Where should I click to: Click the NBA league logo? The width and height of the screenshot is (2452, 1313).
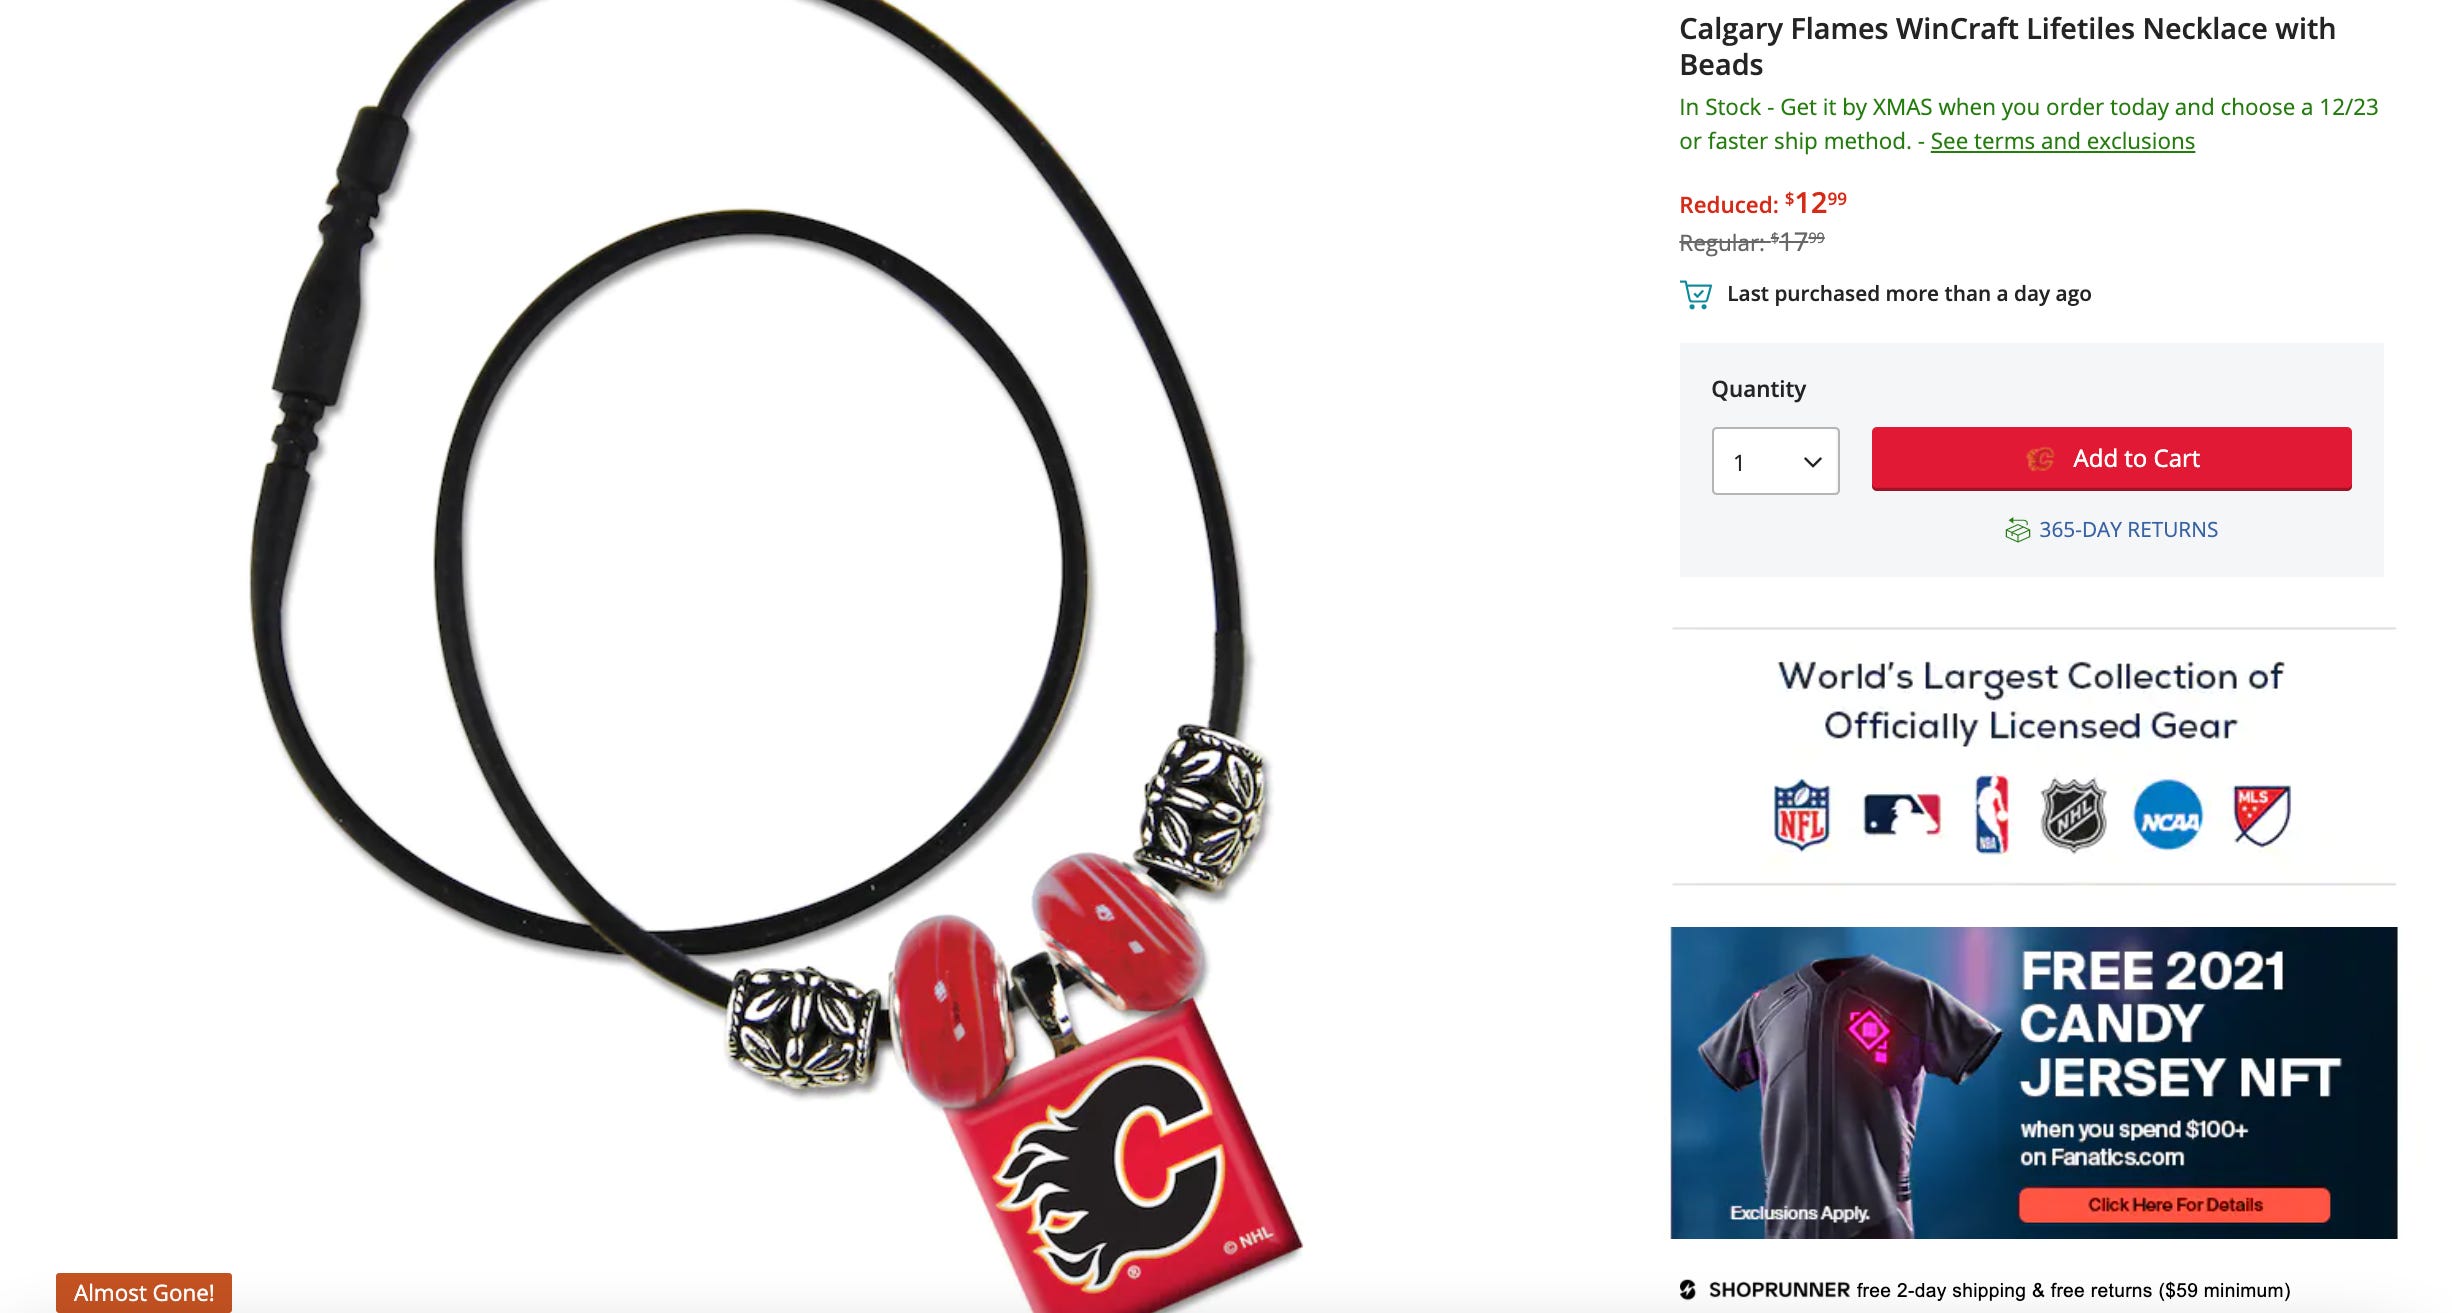(x=1992, y=814)
